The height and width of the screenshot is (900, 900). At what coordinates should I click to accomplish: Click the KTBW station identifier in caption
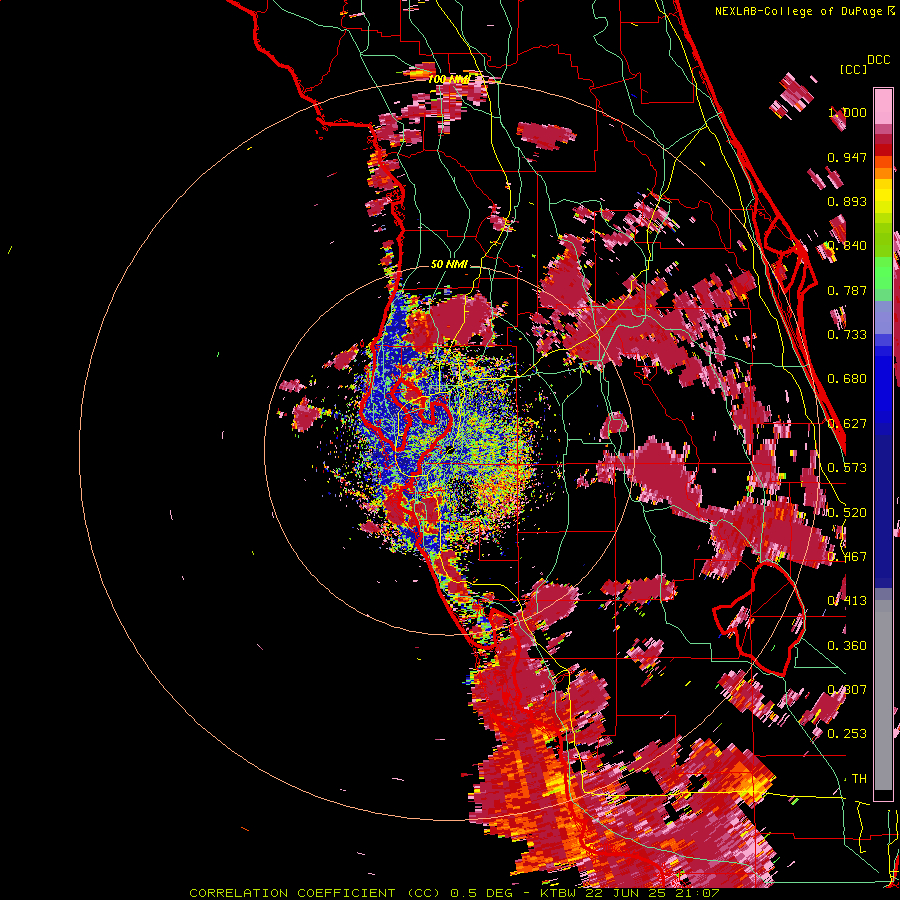[x=559, y=893]
